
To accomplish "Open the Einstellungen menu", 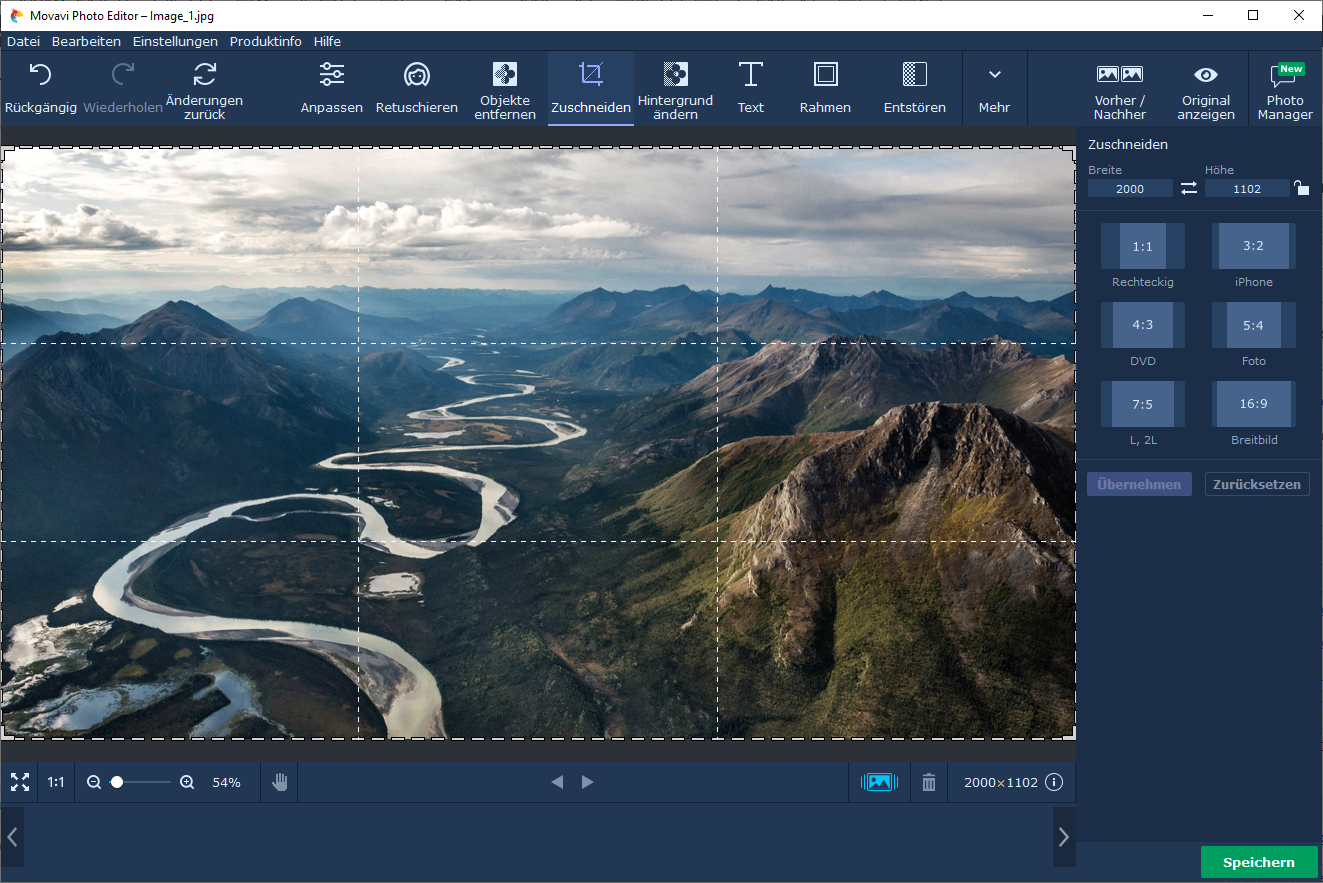I will coord(175,42).
